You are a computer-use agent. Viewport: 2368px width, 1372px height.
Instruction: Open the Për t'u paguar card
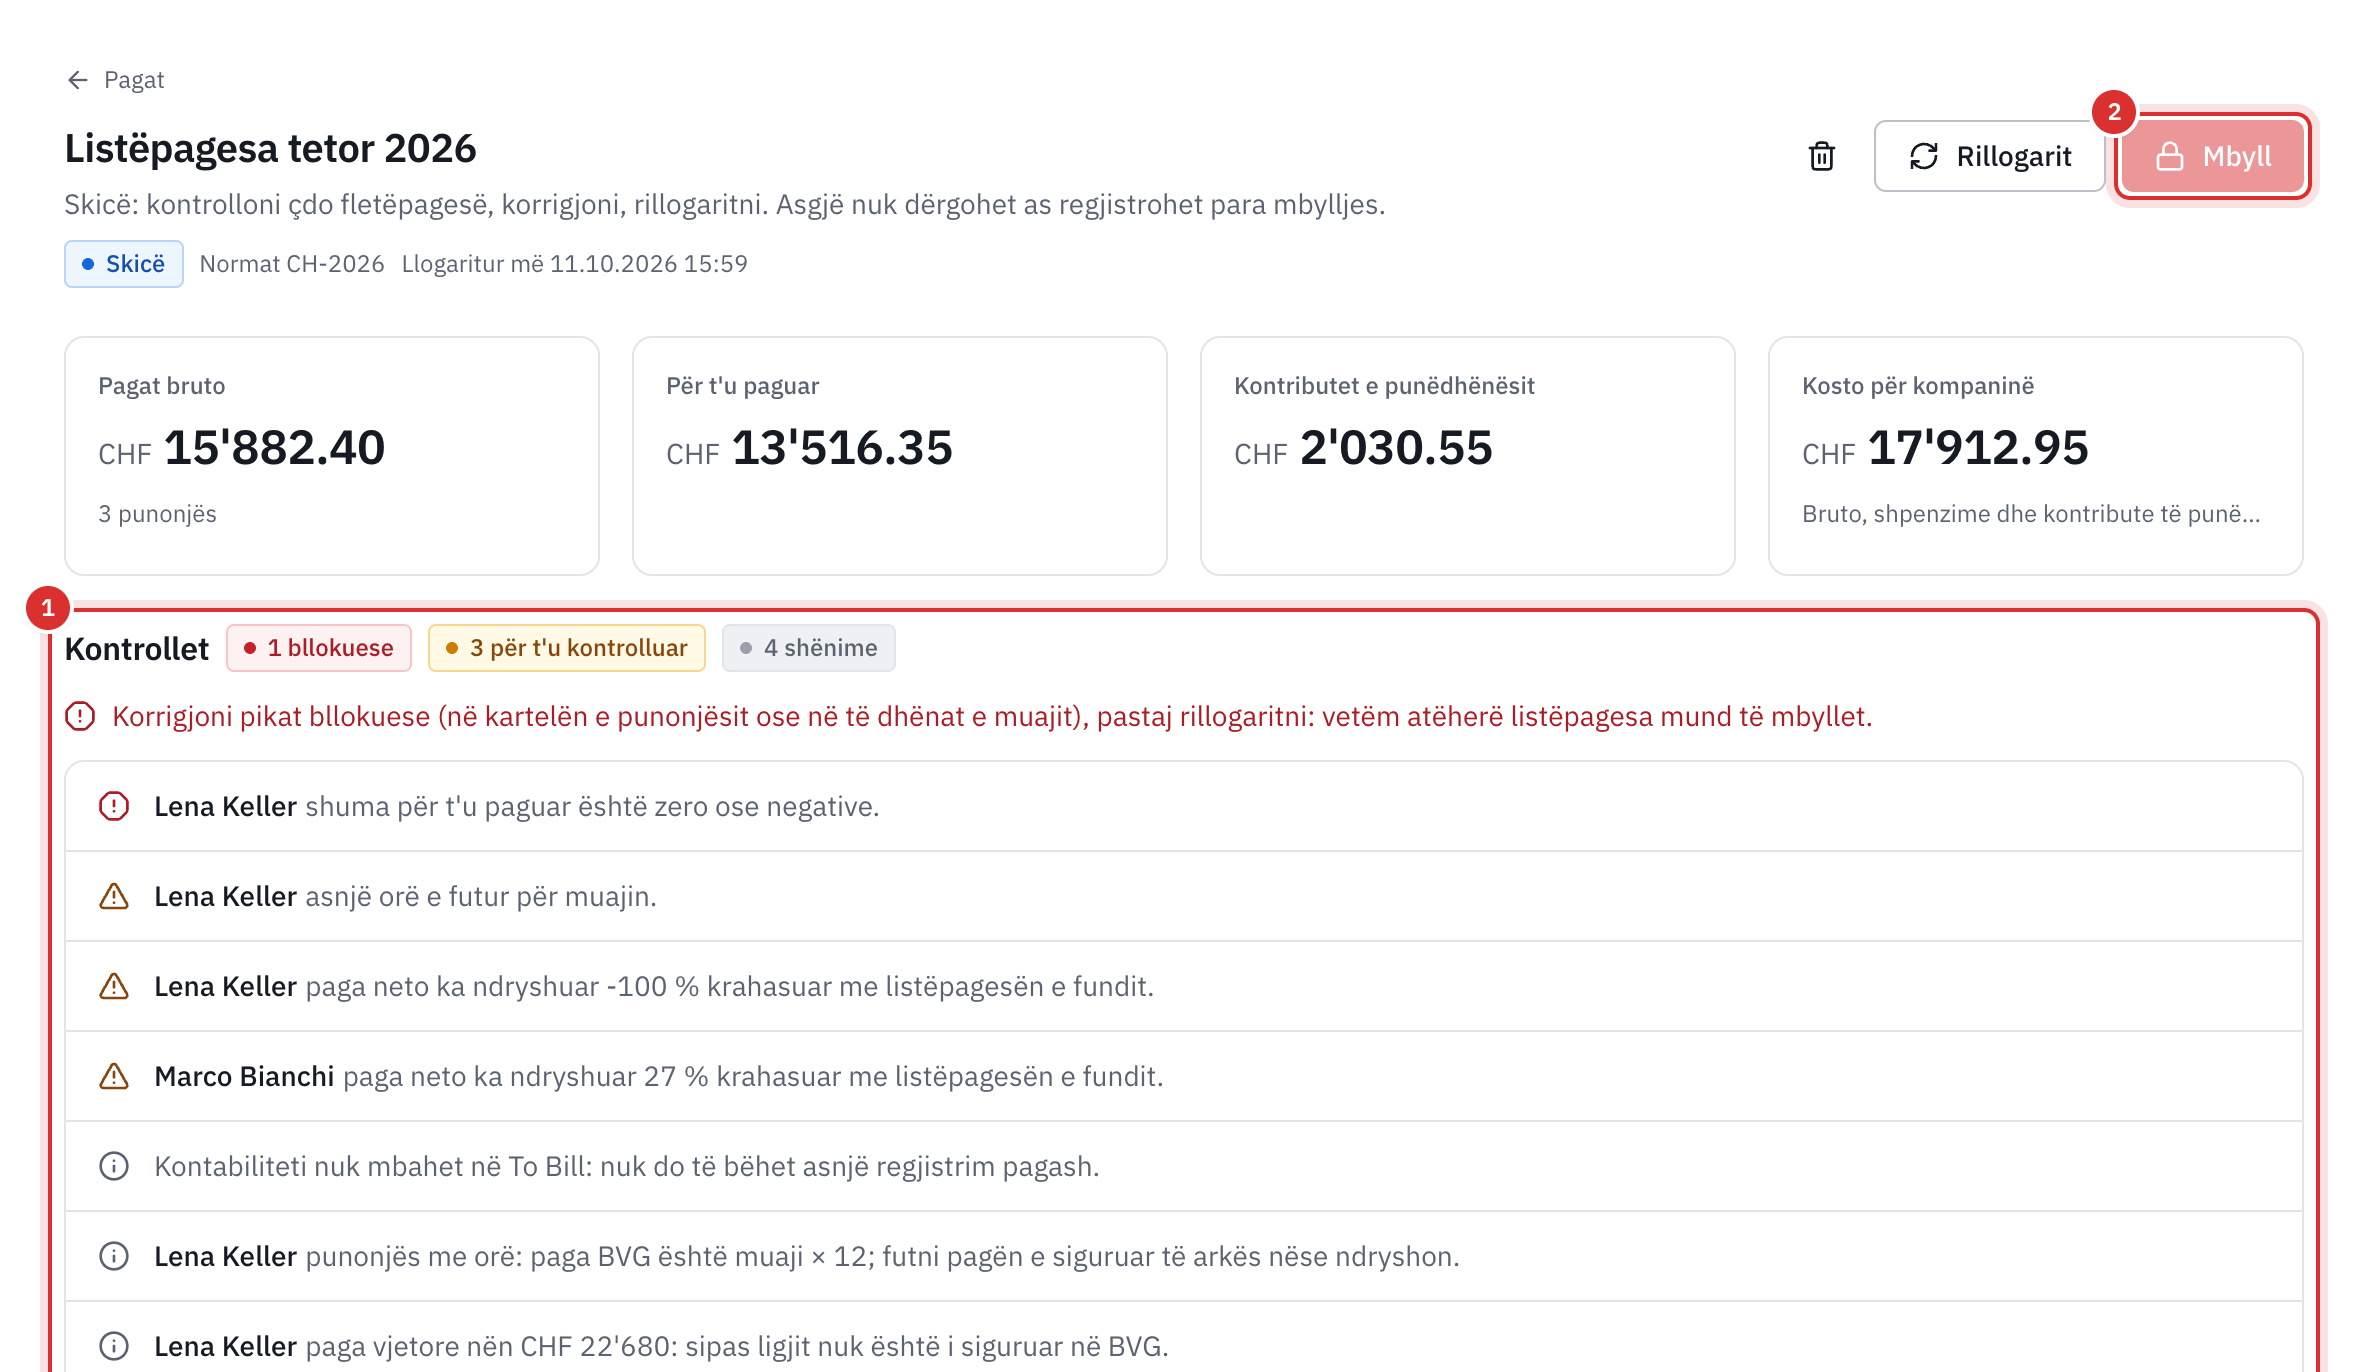[x=900, y=456]
